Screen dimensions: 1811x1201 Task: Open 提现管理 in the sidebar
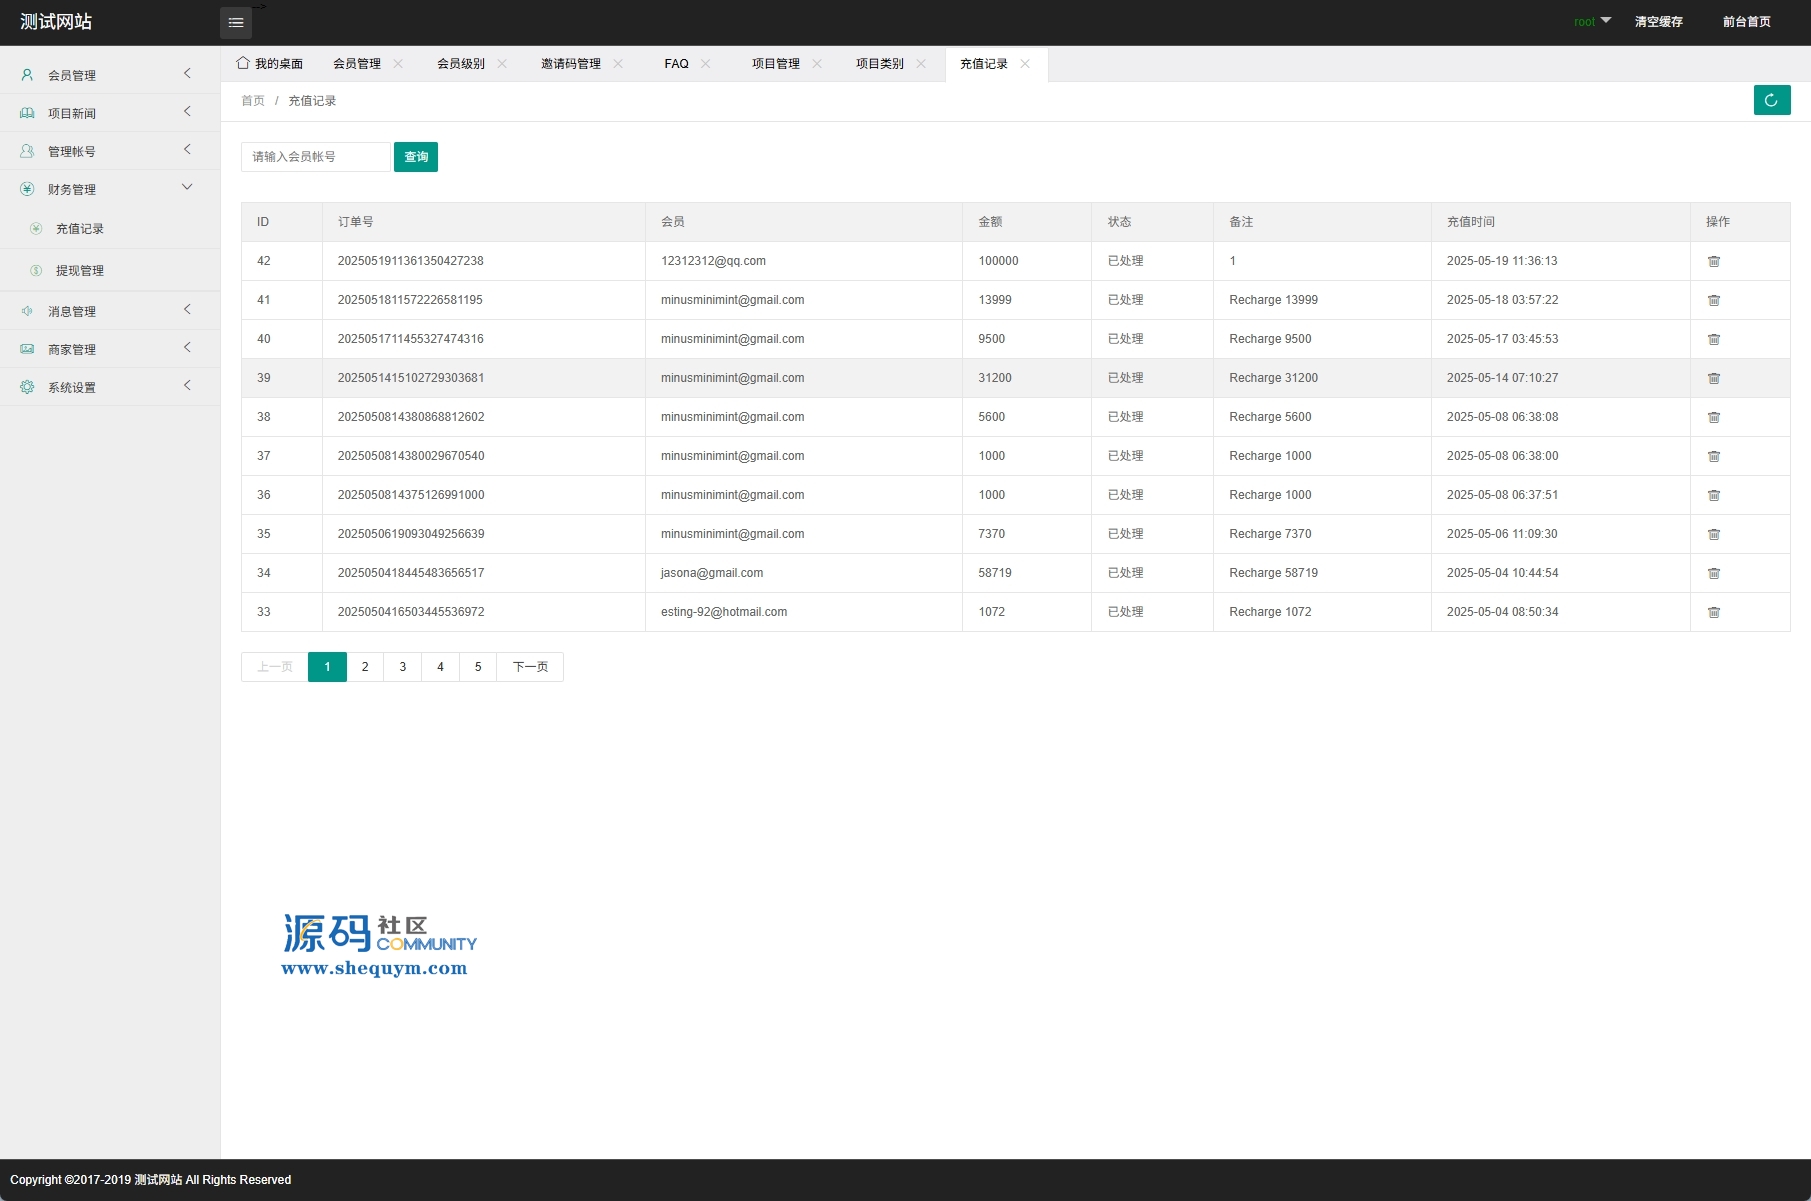(80, 271)
